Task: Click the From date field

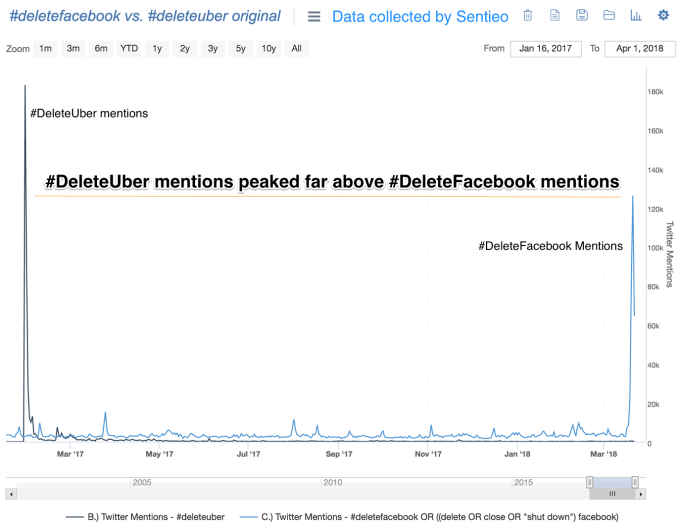Action: coord(545,48)
